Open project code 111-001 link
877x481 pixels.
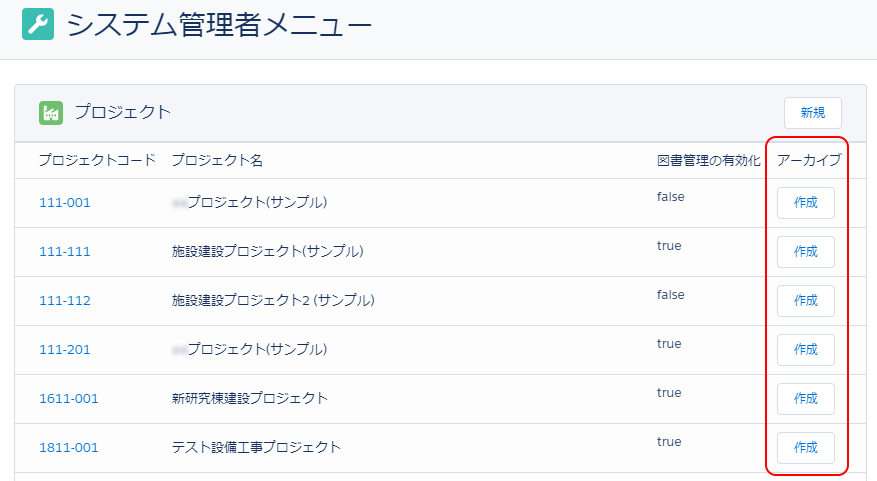[x=65, y=203]
